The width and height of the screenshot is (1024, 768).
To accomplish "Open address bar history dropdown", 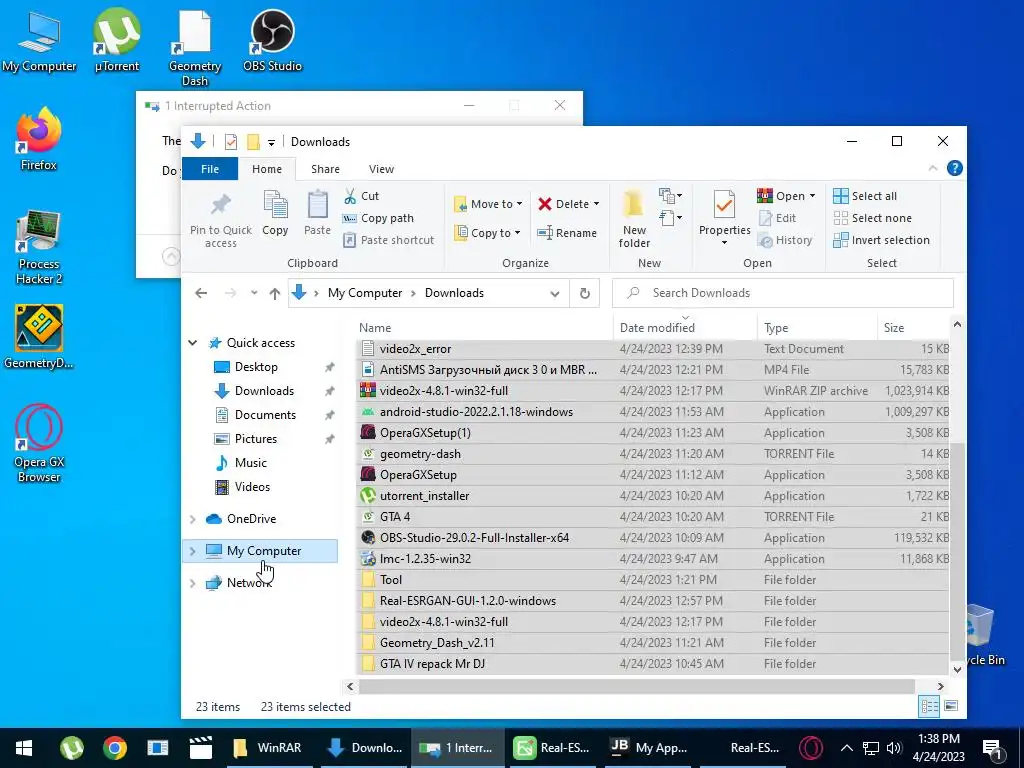I will (554, 293).
